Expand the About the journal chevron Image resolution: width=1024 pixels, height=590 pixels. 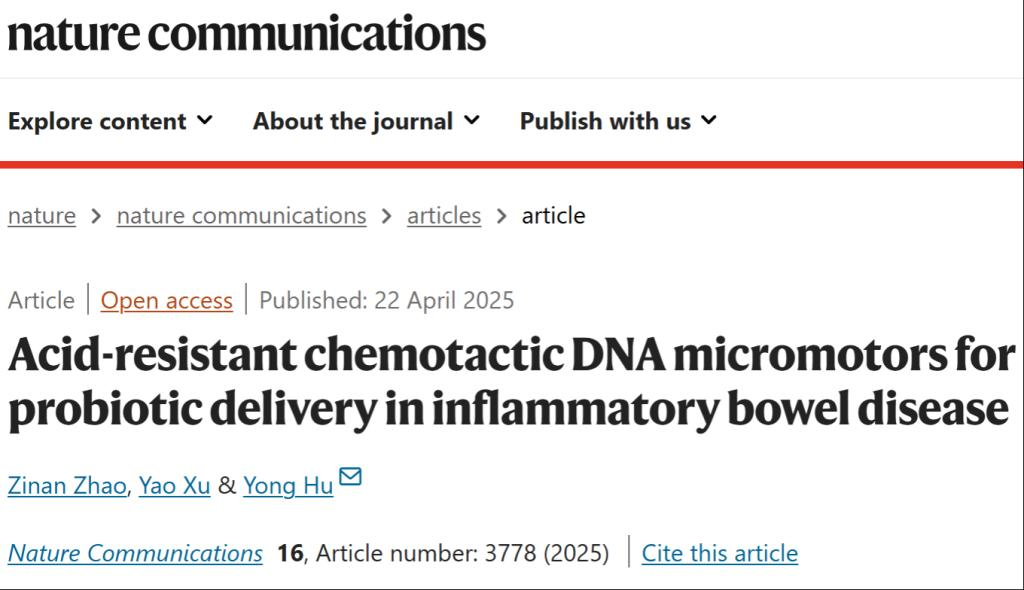[x=472, y=121]
